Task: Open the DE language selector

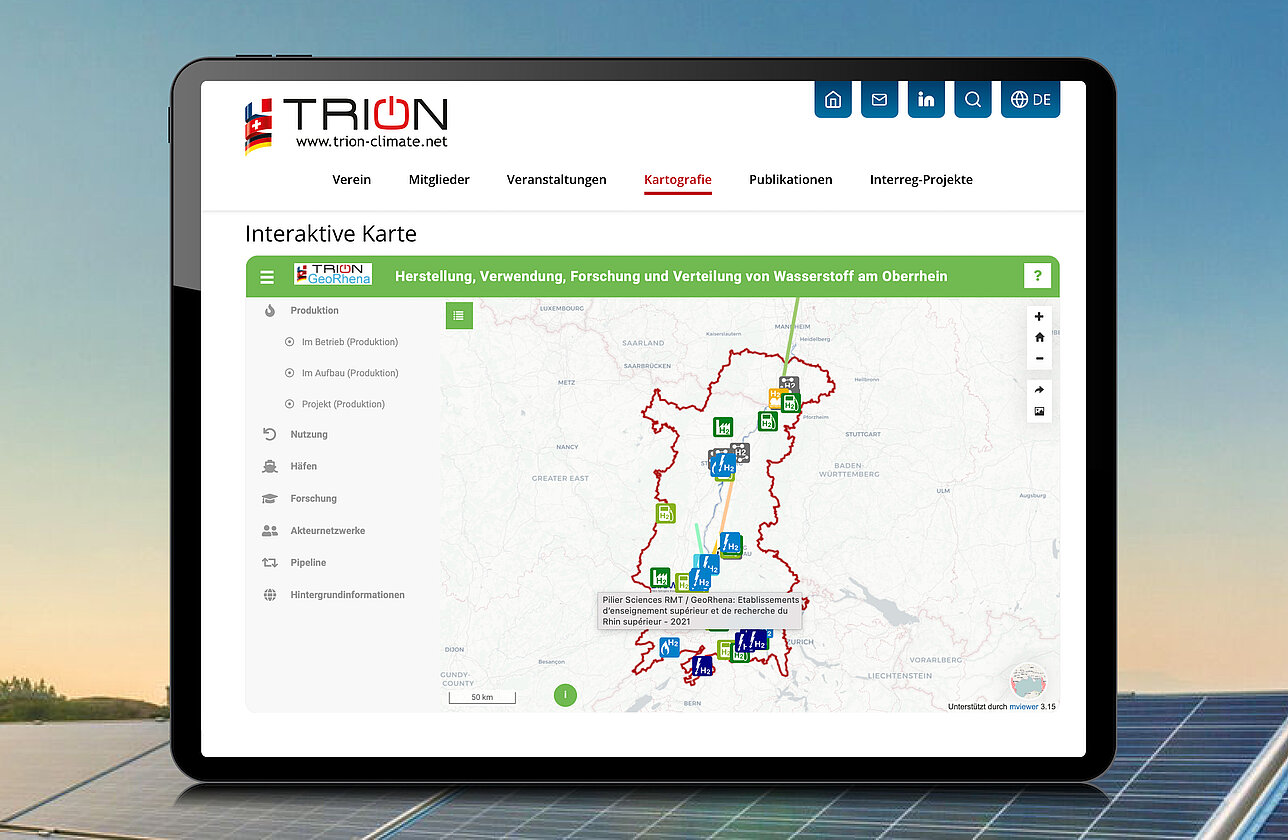Action: tap(1030, 99)
